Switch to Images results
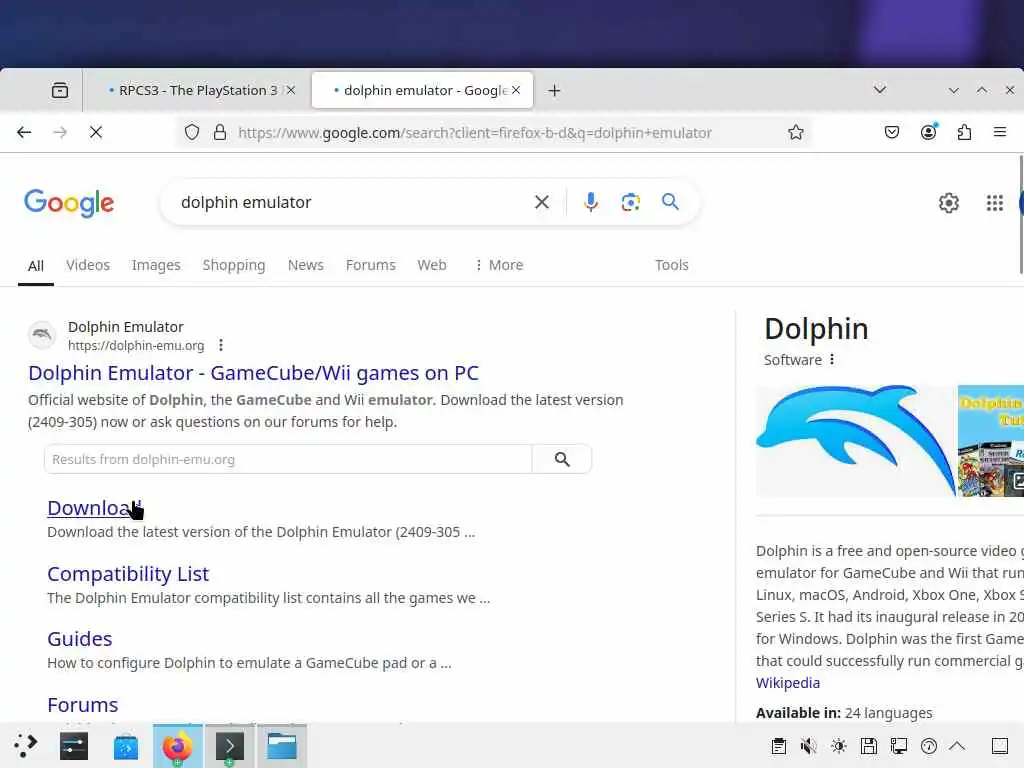The width and height of the screenshot is (1024, 768). coord(156,265)
